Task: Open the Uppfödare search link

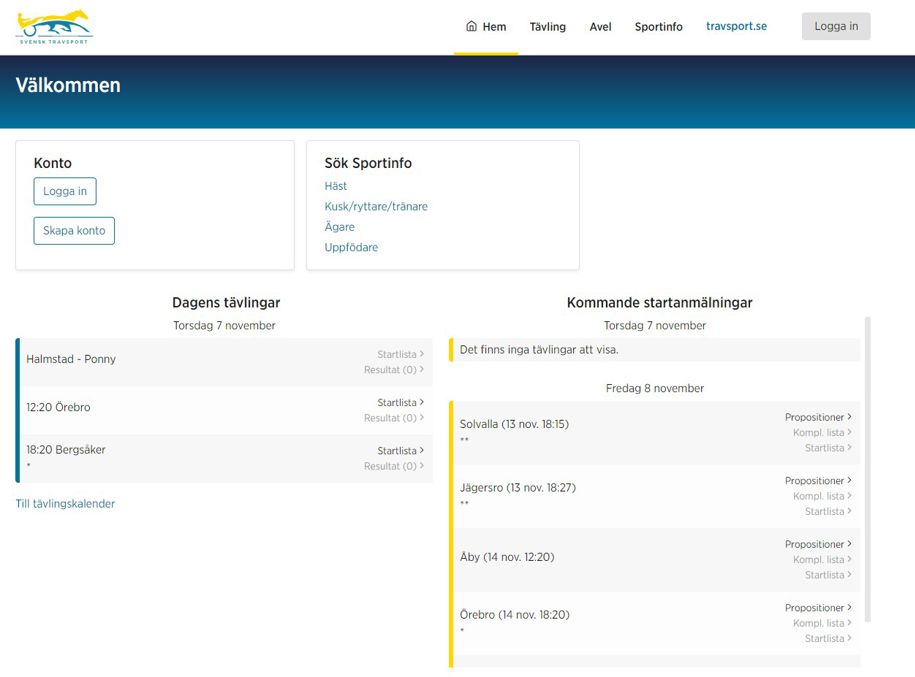Action: click(351, 247)
